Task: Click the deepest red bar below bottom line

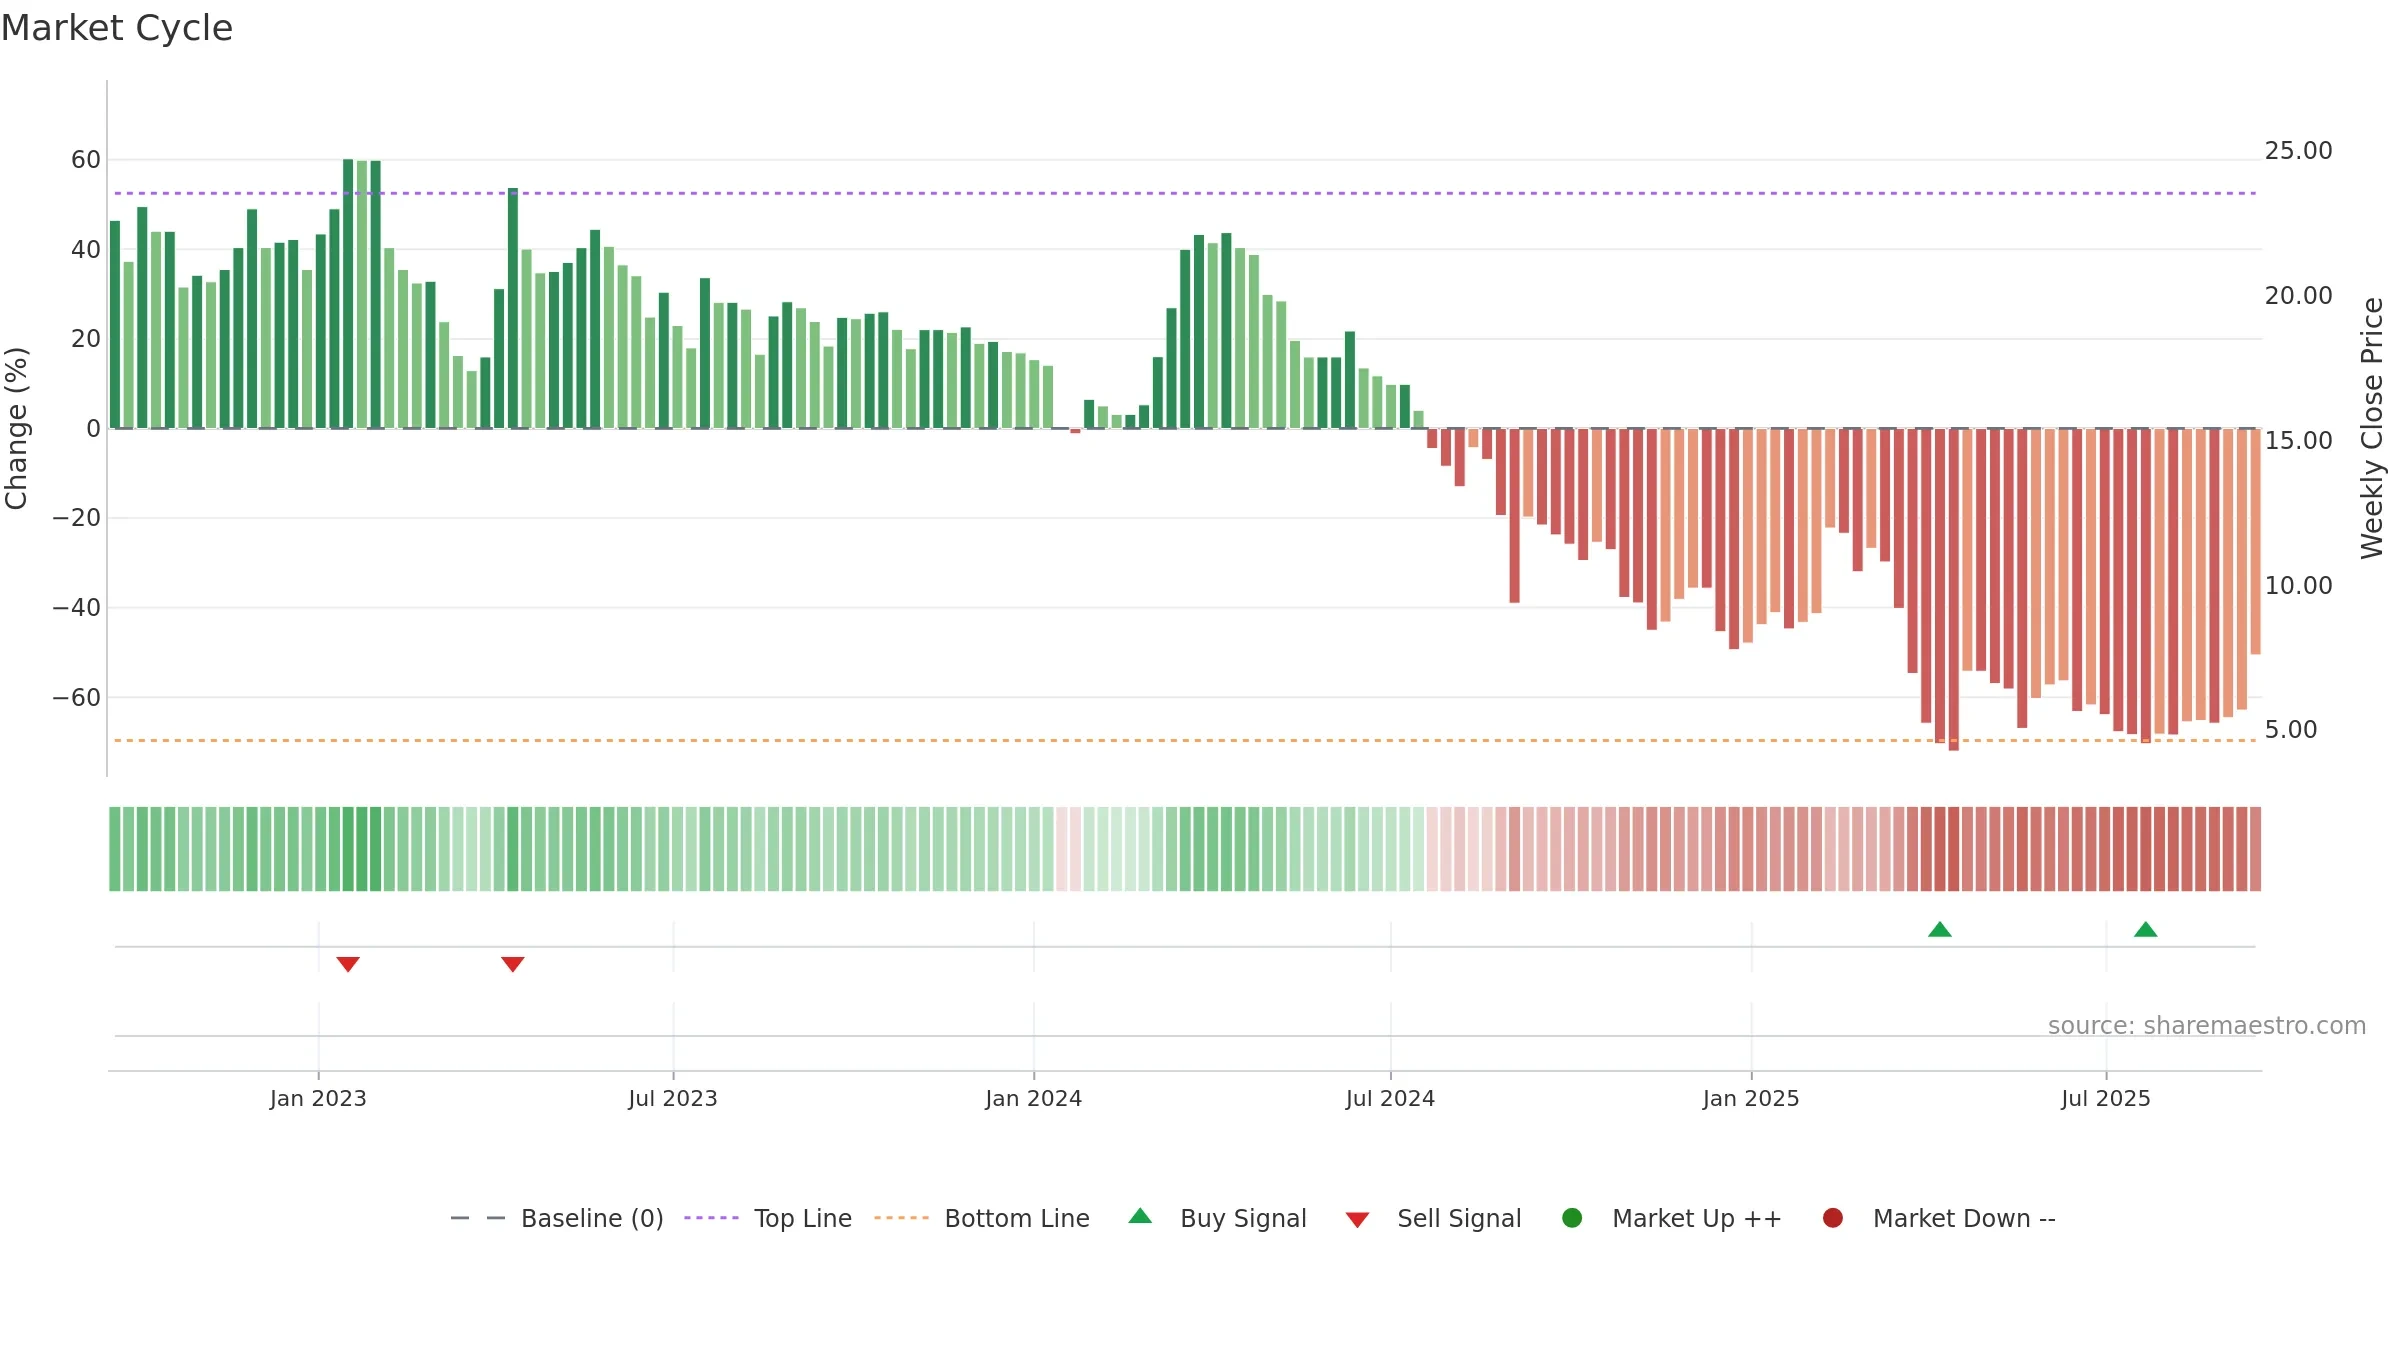Action: click(1954, 589)
